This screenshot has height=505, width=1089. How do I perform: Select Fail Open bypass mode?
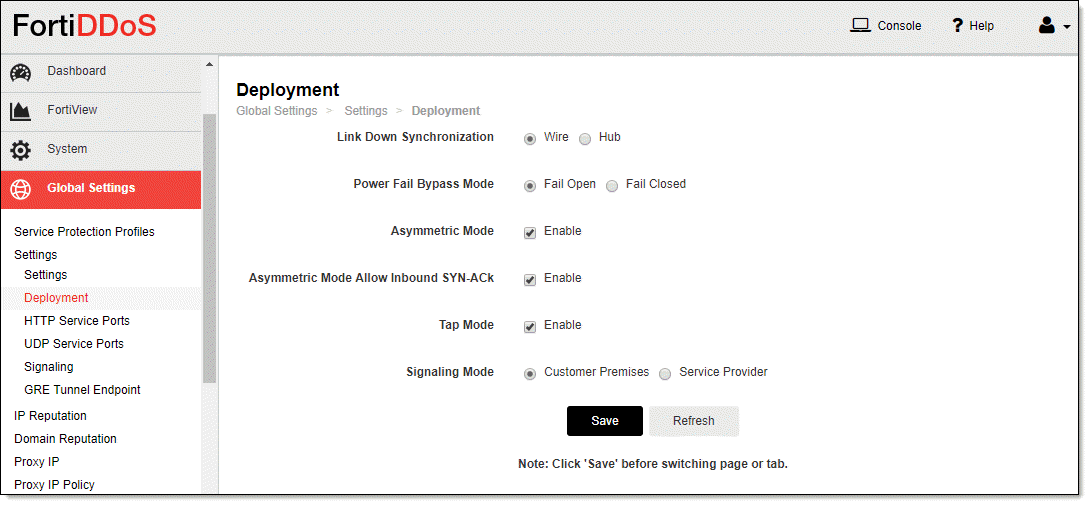530,185
